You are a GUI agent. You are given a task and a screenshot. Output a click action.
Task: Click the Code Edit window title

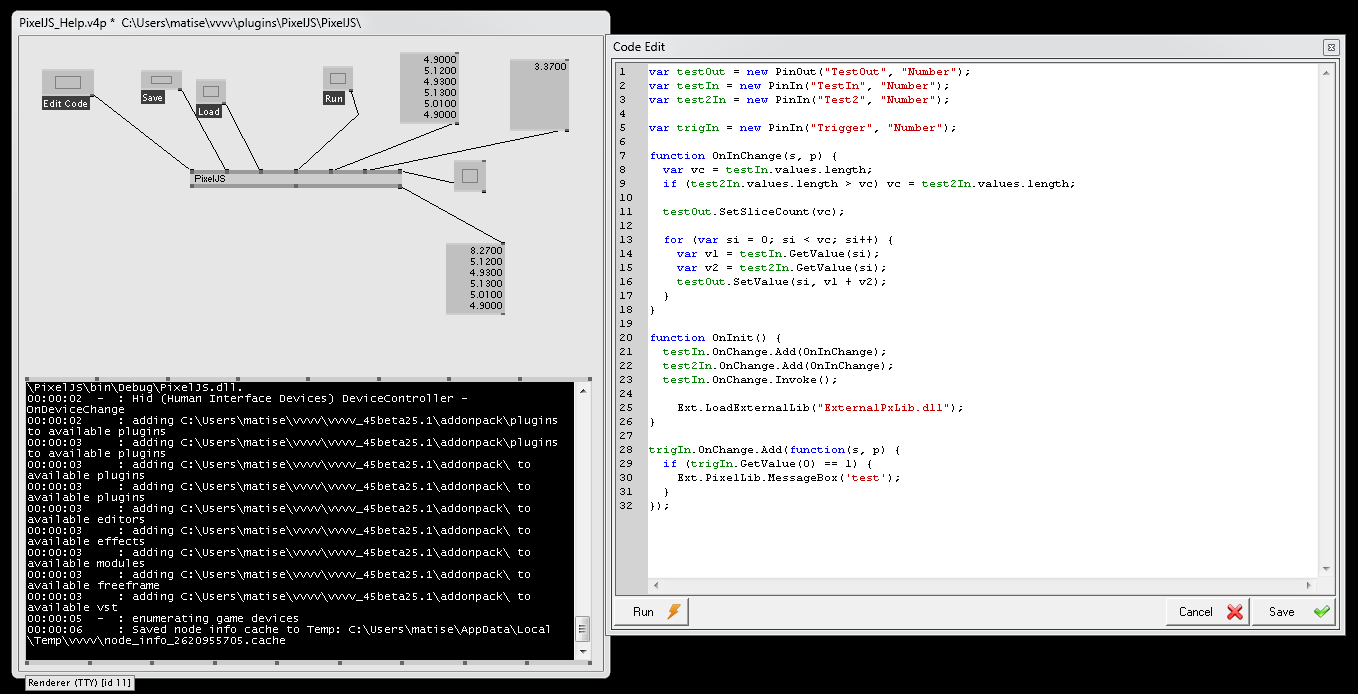click(x=639, y=47)
